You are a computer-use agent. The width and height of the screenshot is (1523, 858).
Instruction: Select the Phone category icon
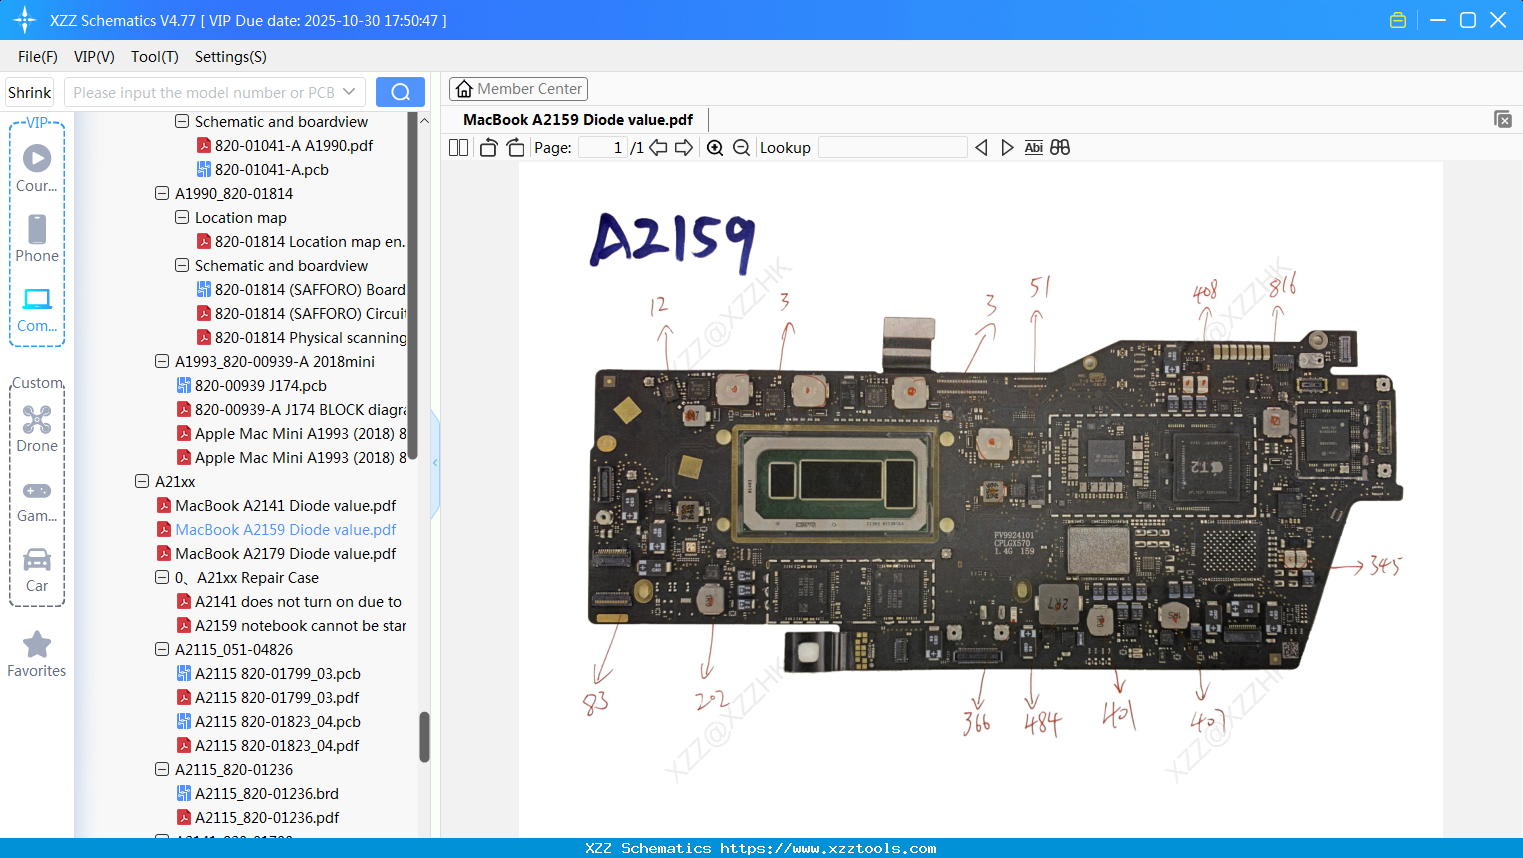(37, 238)
